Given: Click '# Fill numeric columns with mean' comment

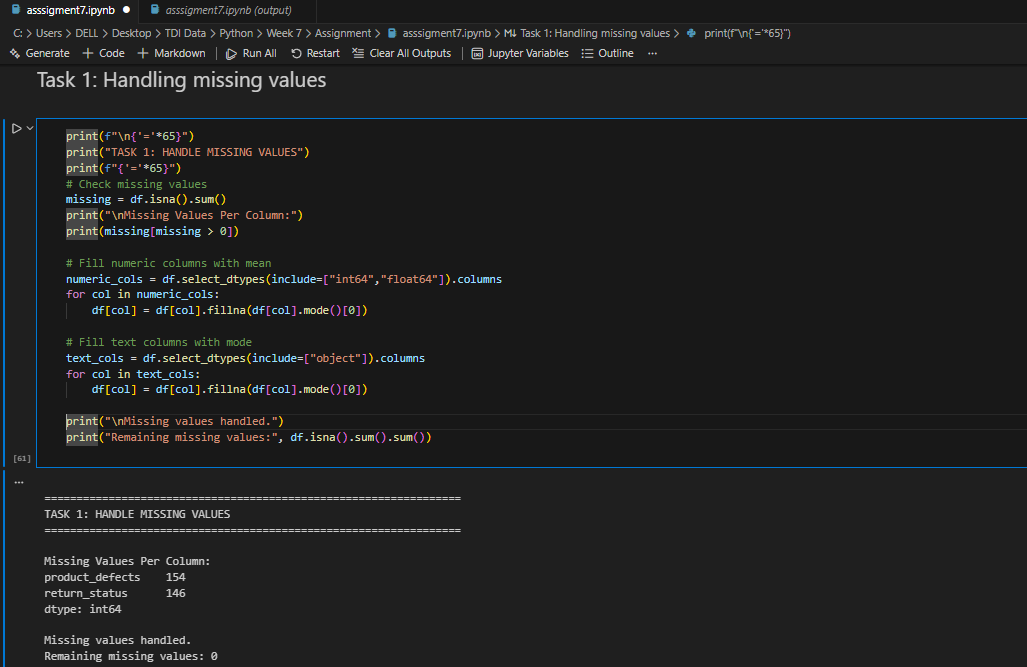Looking at the screenshot, I should click(168, 263).
